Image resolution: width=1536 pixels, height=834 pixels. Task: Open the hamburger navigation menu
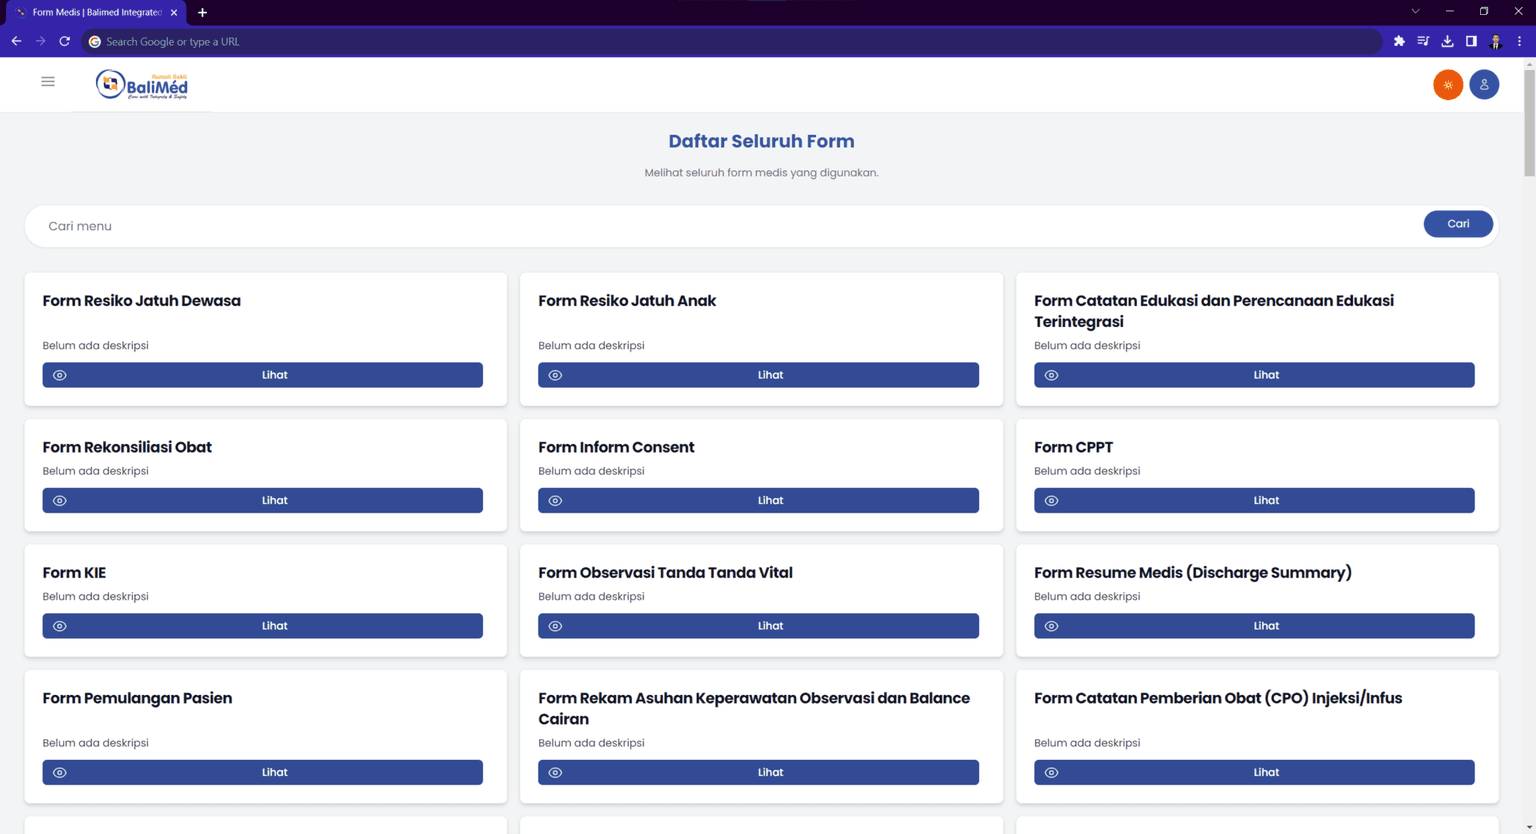pos(47,81)
